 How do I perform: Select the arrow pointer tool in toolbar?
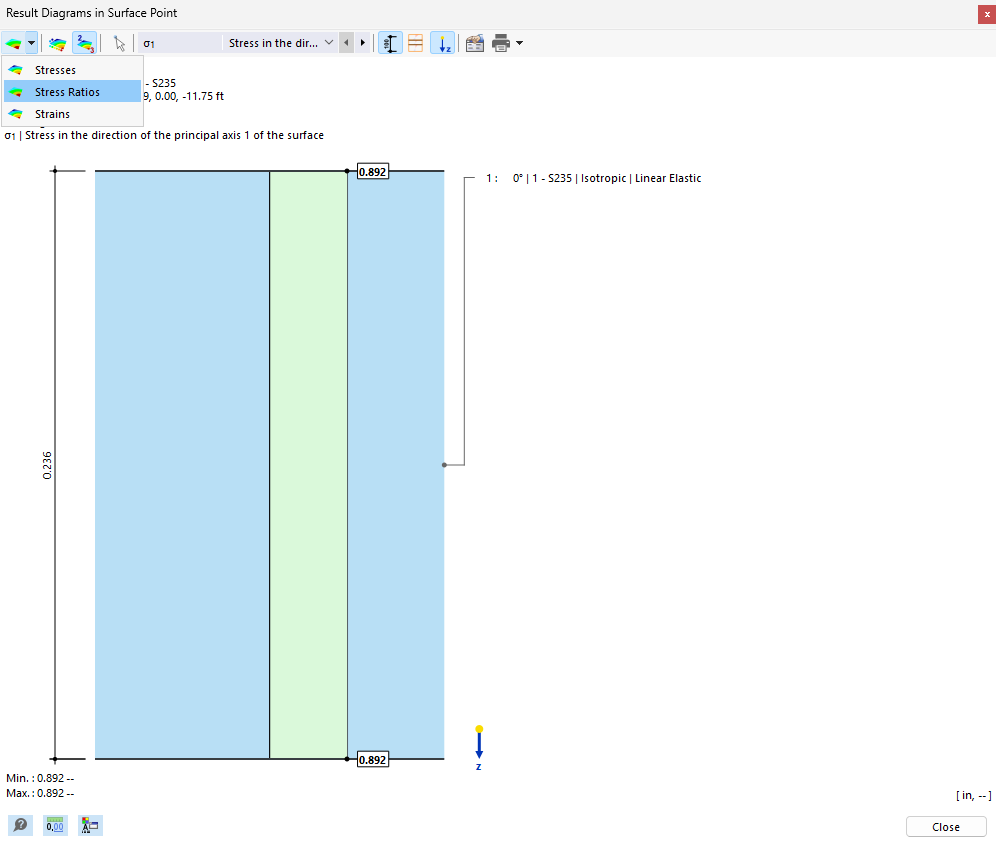pyautogui.click(x=117, y=43)
